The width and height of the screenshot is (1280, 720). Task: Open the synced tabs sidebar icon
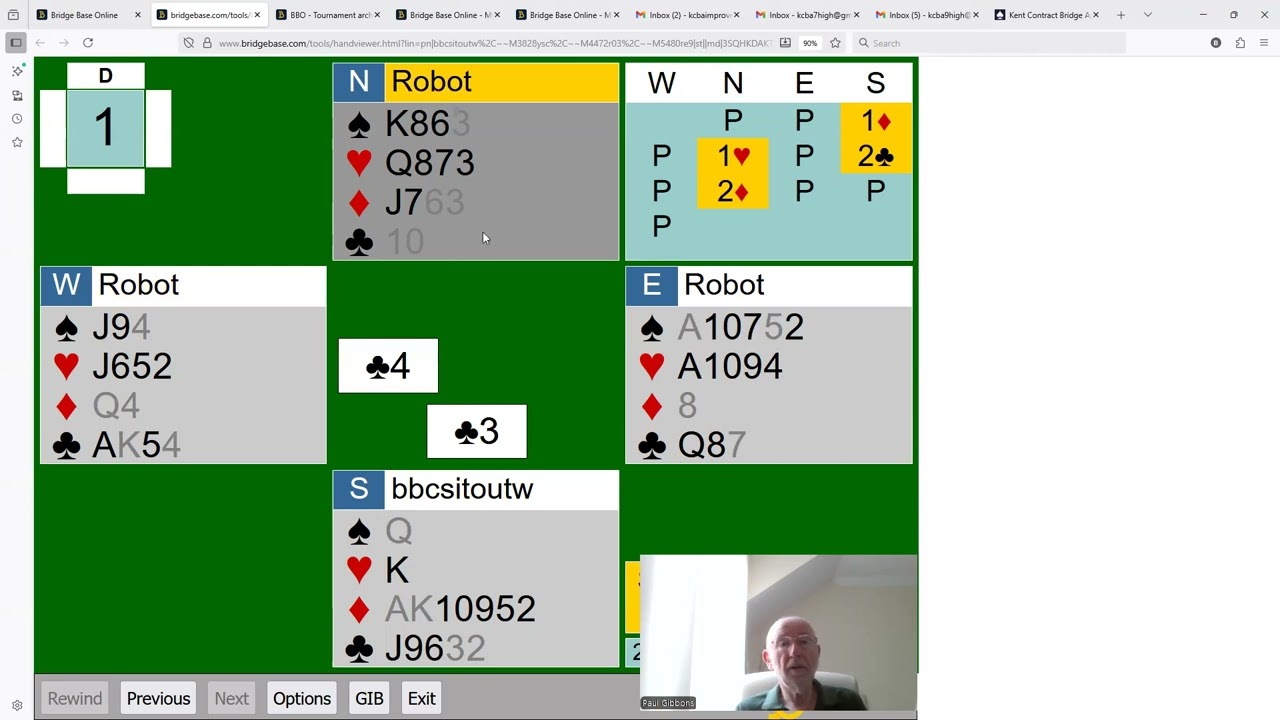(x=17, y=95)
